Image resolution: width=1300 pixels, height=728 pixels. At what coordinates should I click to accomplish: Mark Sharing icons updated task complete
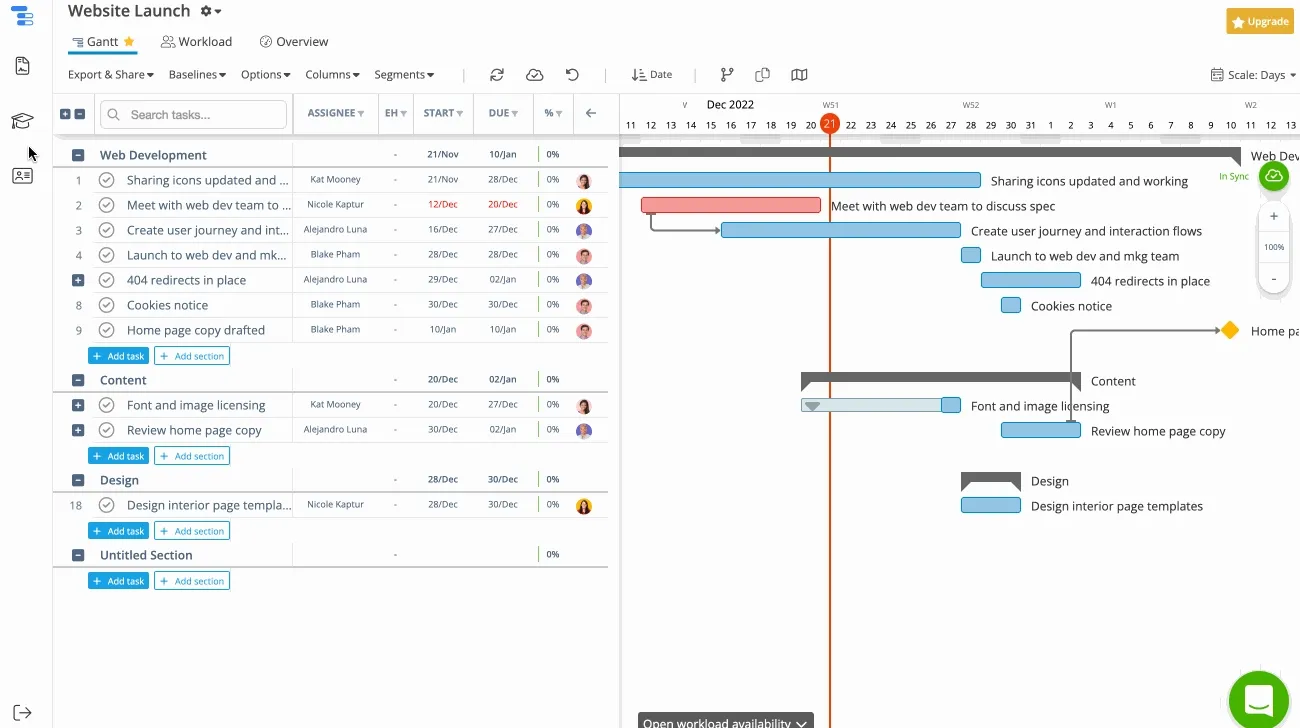coord(107,180)
